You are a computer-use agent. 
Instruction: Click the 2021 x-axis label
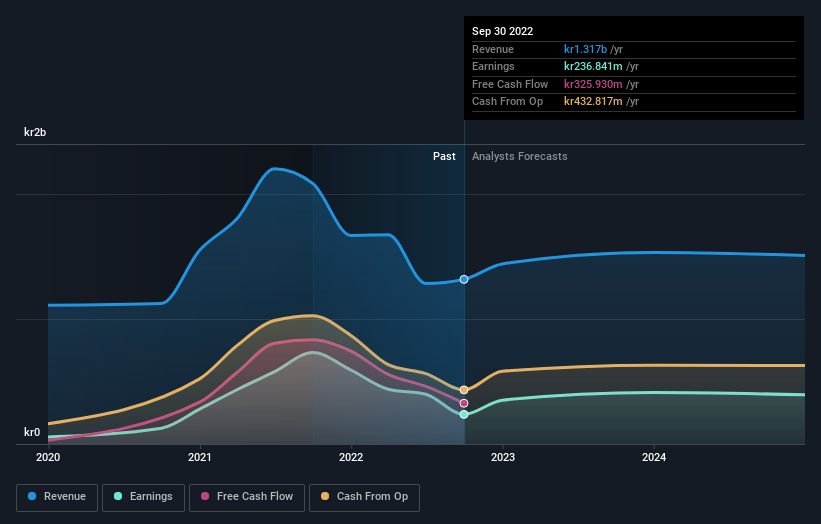pos(199,458)
